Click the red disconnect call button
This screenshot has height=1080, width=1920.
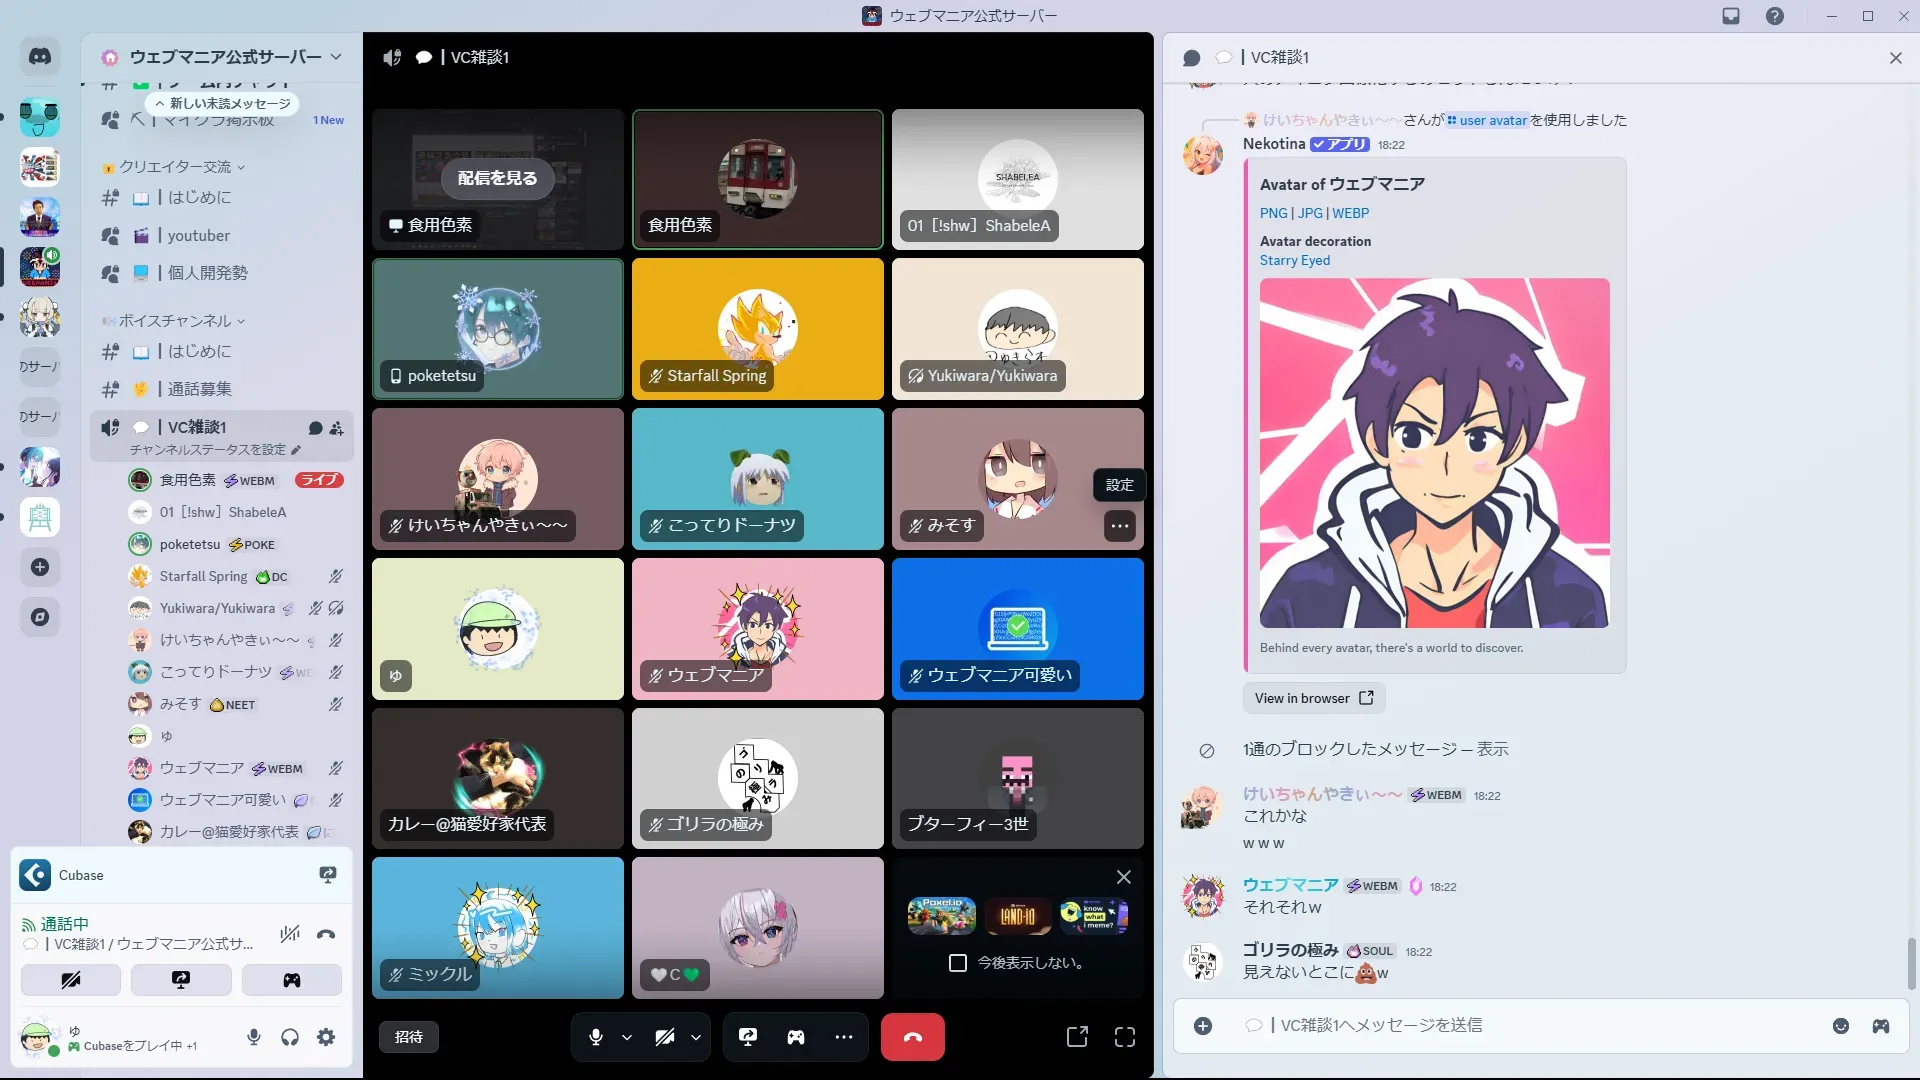(912, 1037)
